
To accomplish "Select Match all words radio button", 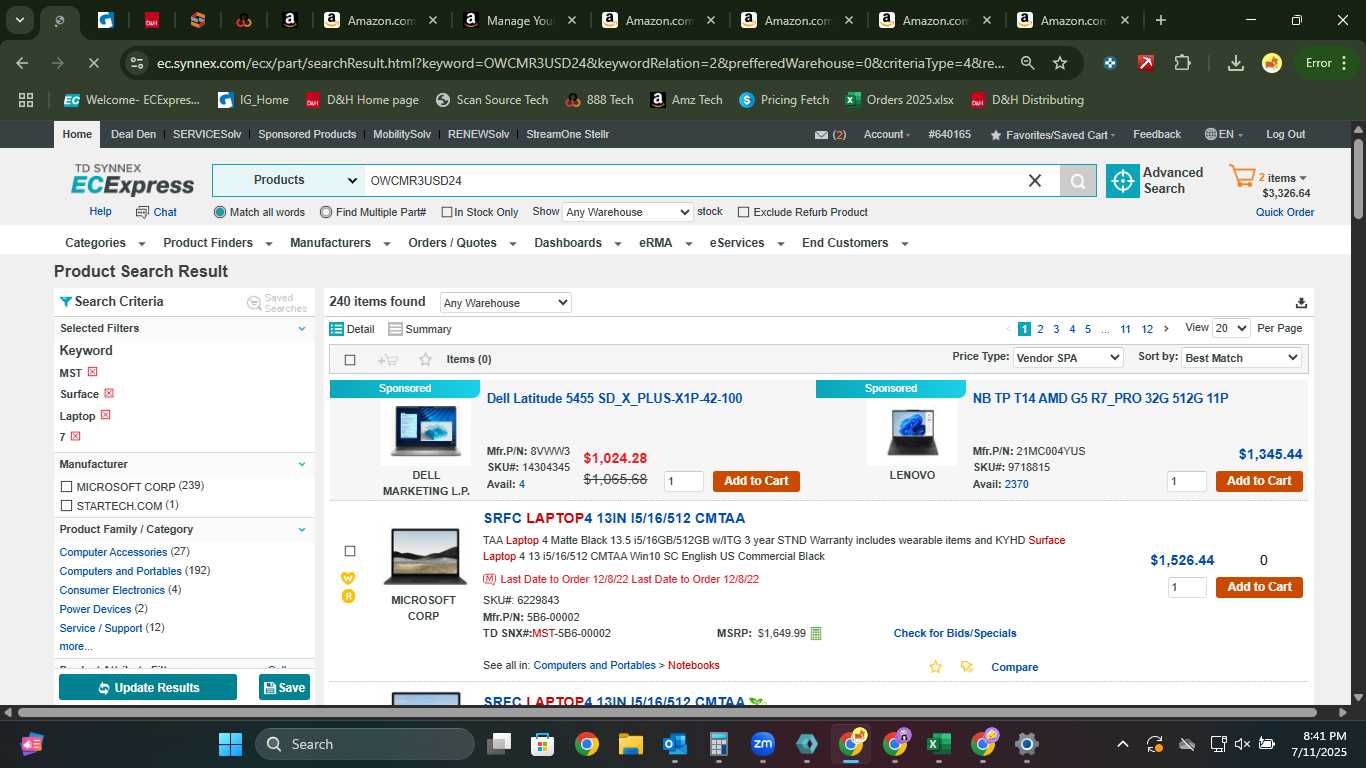I will (220, 212).
